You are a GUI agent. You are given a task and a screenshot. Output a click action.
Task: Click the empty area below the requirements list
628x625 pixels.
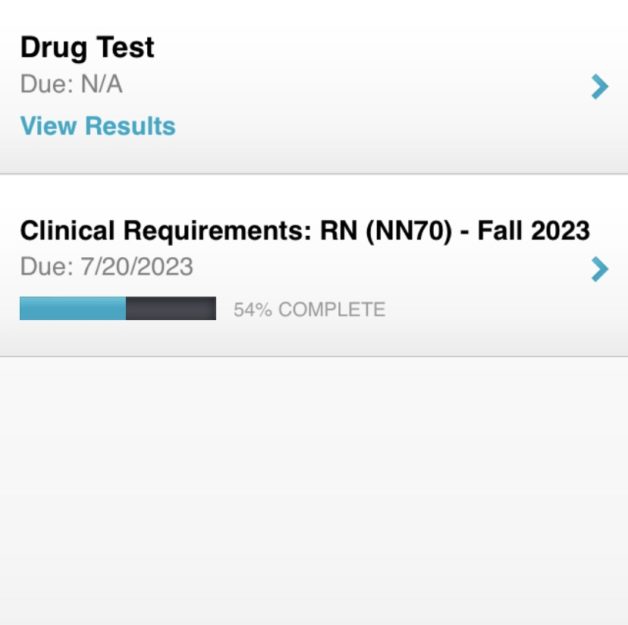[x=314, y=480]
